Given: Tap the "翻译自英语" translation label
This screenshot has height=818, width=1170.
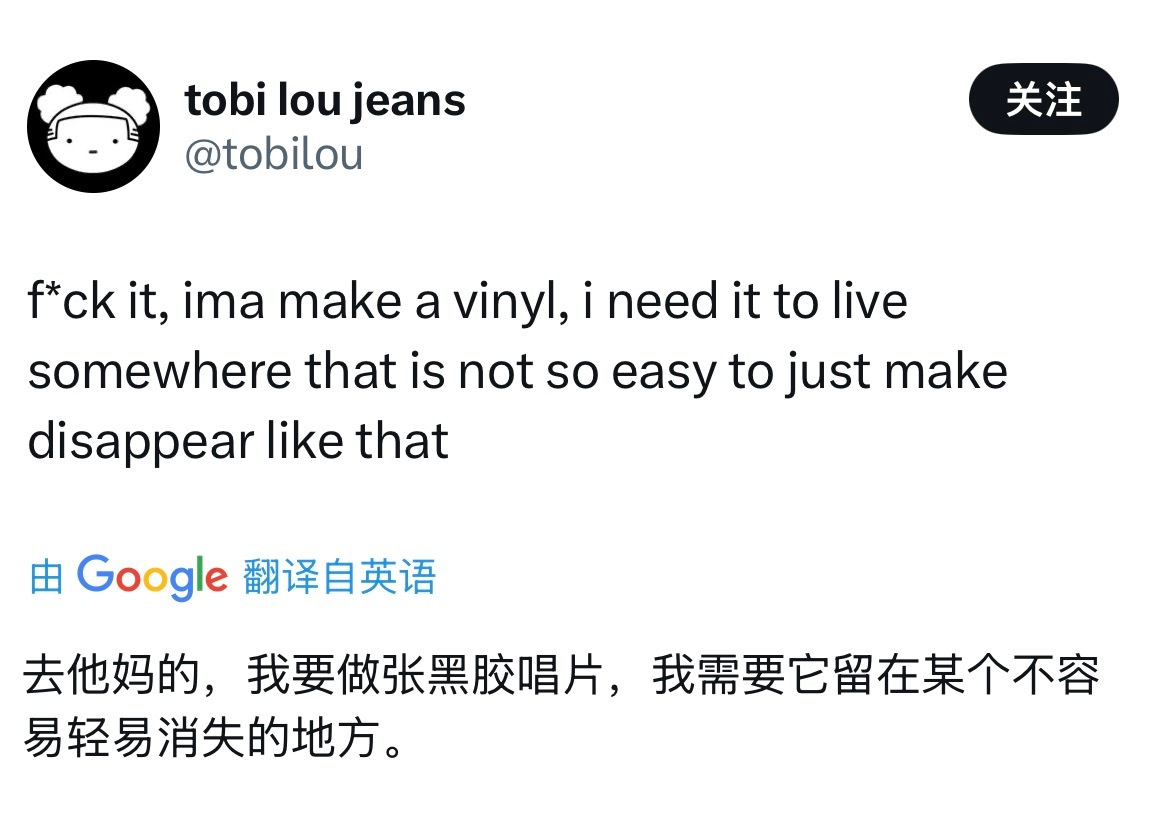Looking at the screenshot, I should click(x=339, y=577).
